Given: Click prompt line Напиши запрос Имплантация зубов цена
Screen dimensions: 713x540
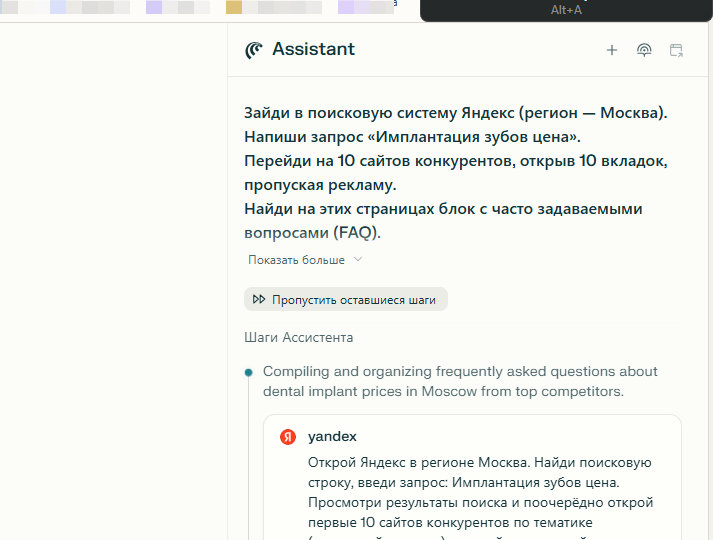Looking at the screenshot, I should (412, 137).
